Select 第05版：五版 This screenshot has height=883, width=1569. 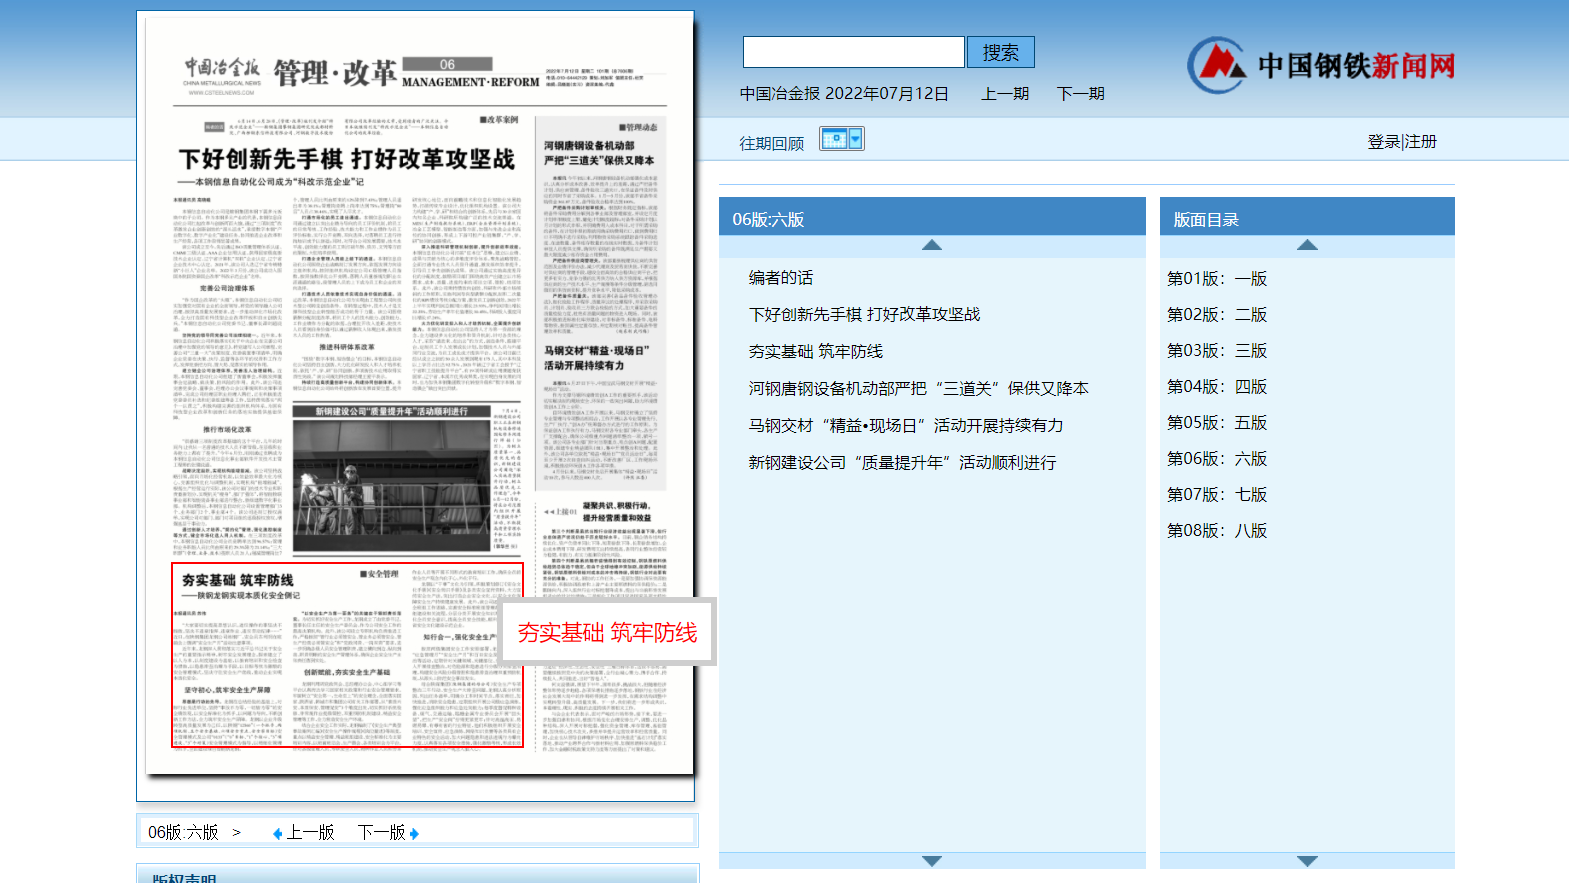tap(1217, 422)
